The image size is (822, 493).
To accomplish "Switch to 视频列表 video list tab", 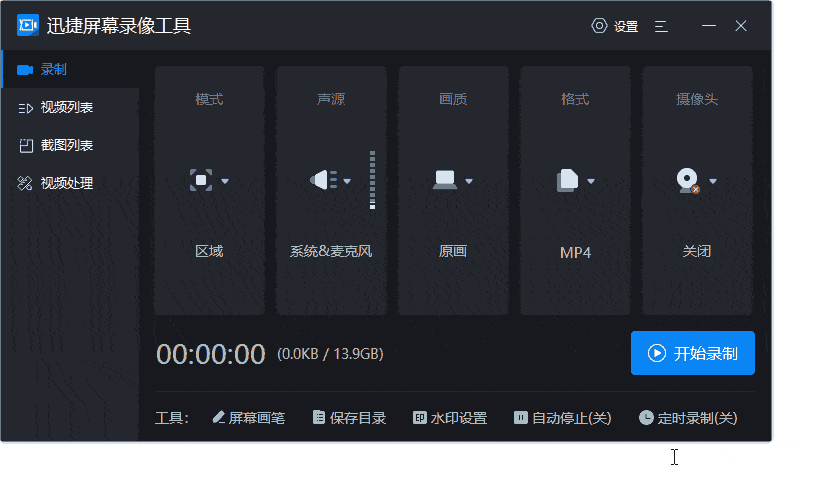I will pos(66,107).
